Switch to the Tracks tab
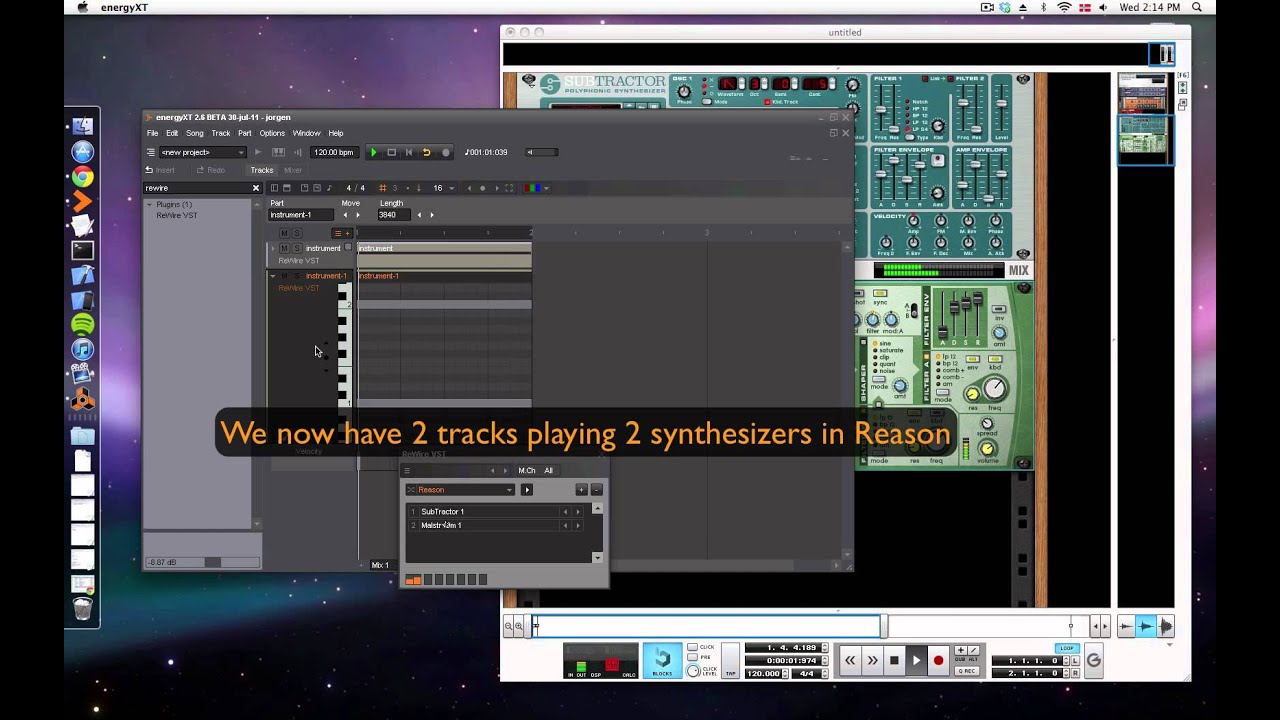Screen dimensions: 1280x720 click(x=262, y=170)
